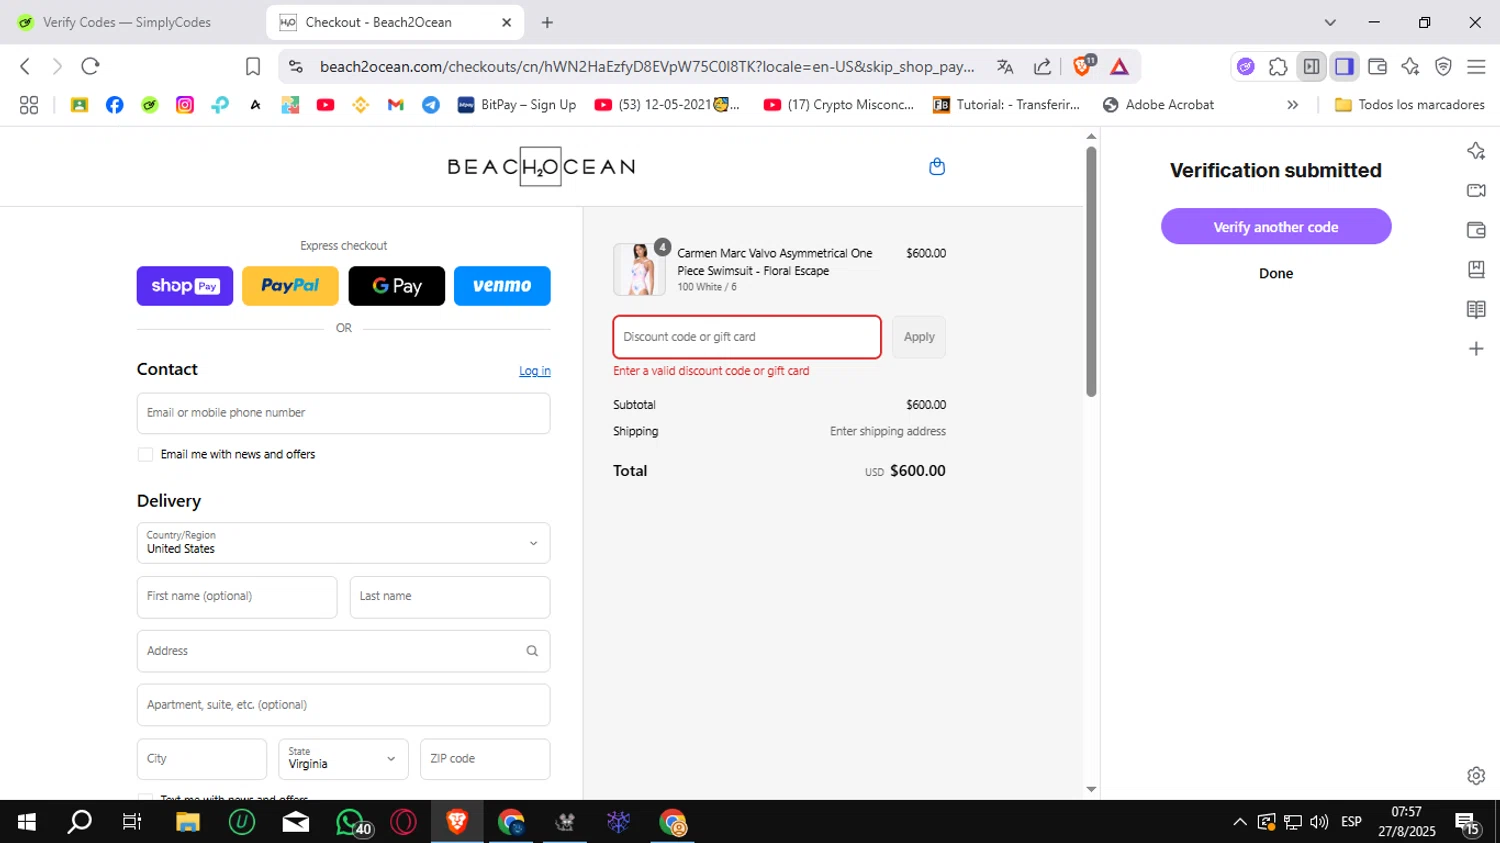Image resolution: width=1500 pixels, height=843 pixels.
Task: Click the SimplyCodes extension icon
Action: click(x=1245, y=67)
